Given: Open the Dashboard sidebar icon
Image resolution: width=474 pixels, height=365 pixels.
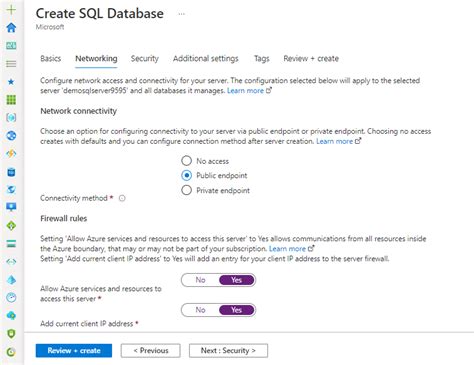Looking at the screenshot, I should (11, 46).
